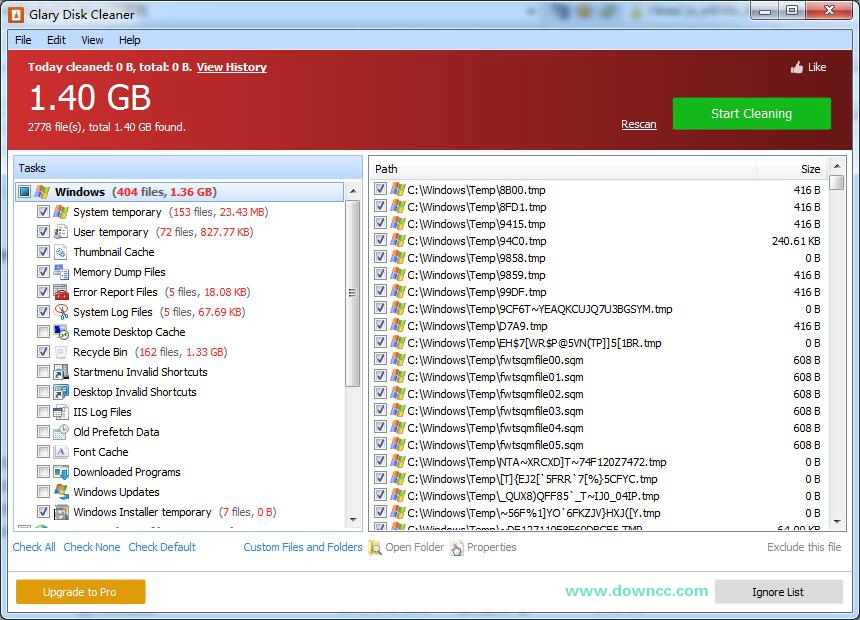Open View History
The image size is (860, 620).
tap(231, 67)
